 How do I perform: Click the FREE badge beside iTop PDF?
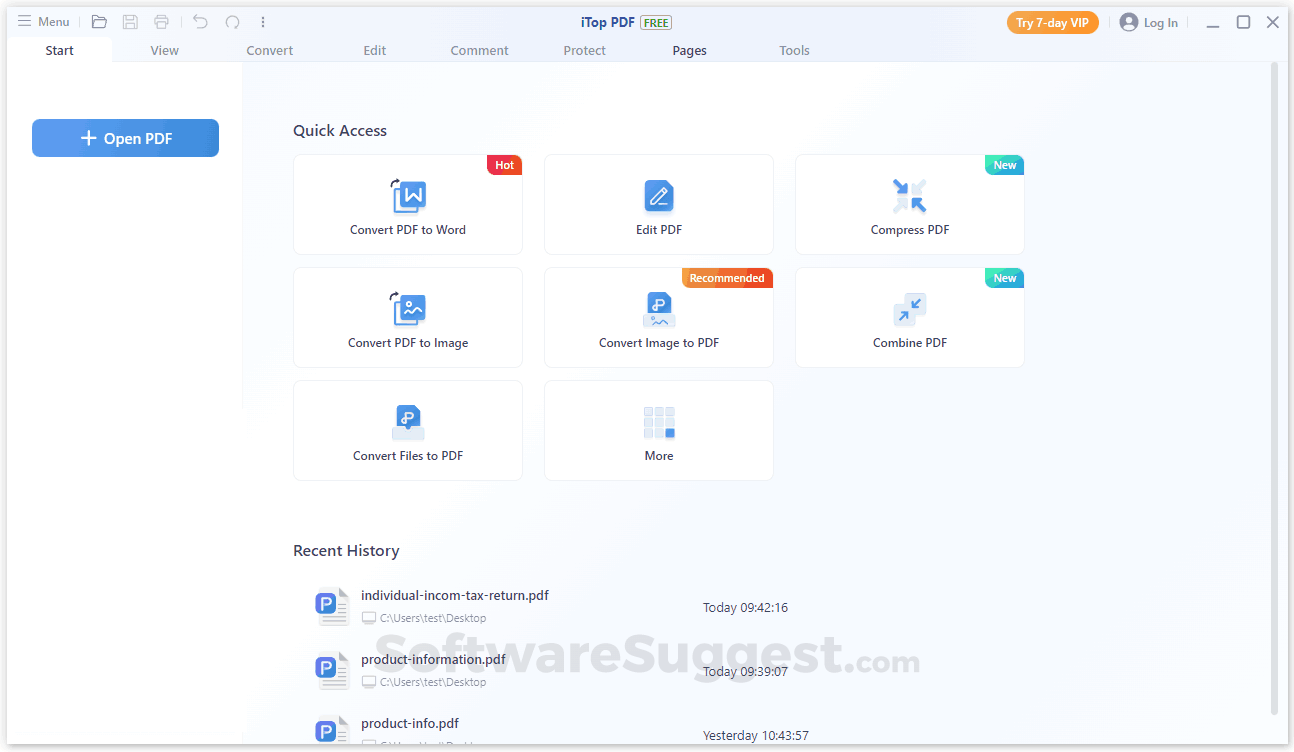click(656, 22)
